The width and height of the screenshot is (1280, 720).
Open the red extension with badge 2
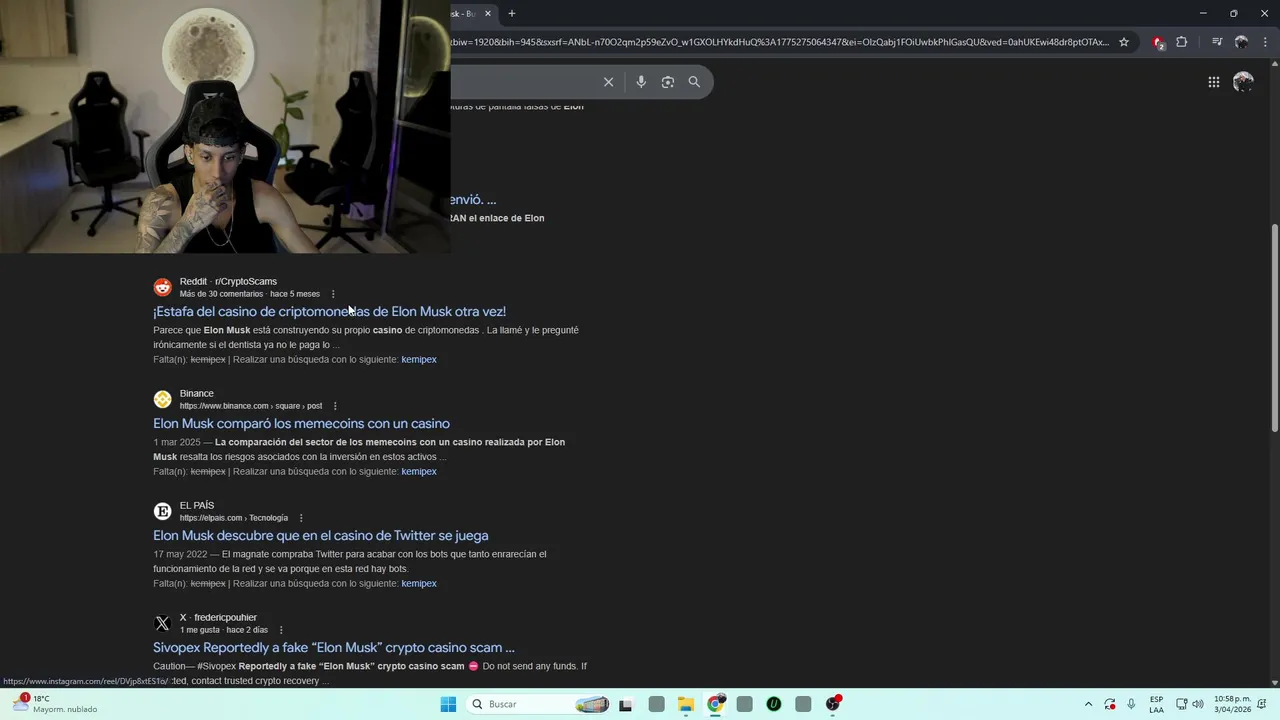(1158, 42)
